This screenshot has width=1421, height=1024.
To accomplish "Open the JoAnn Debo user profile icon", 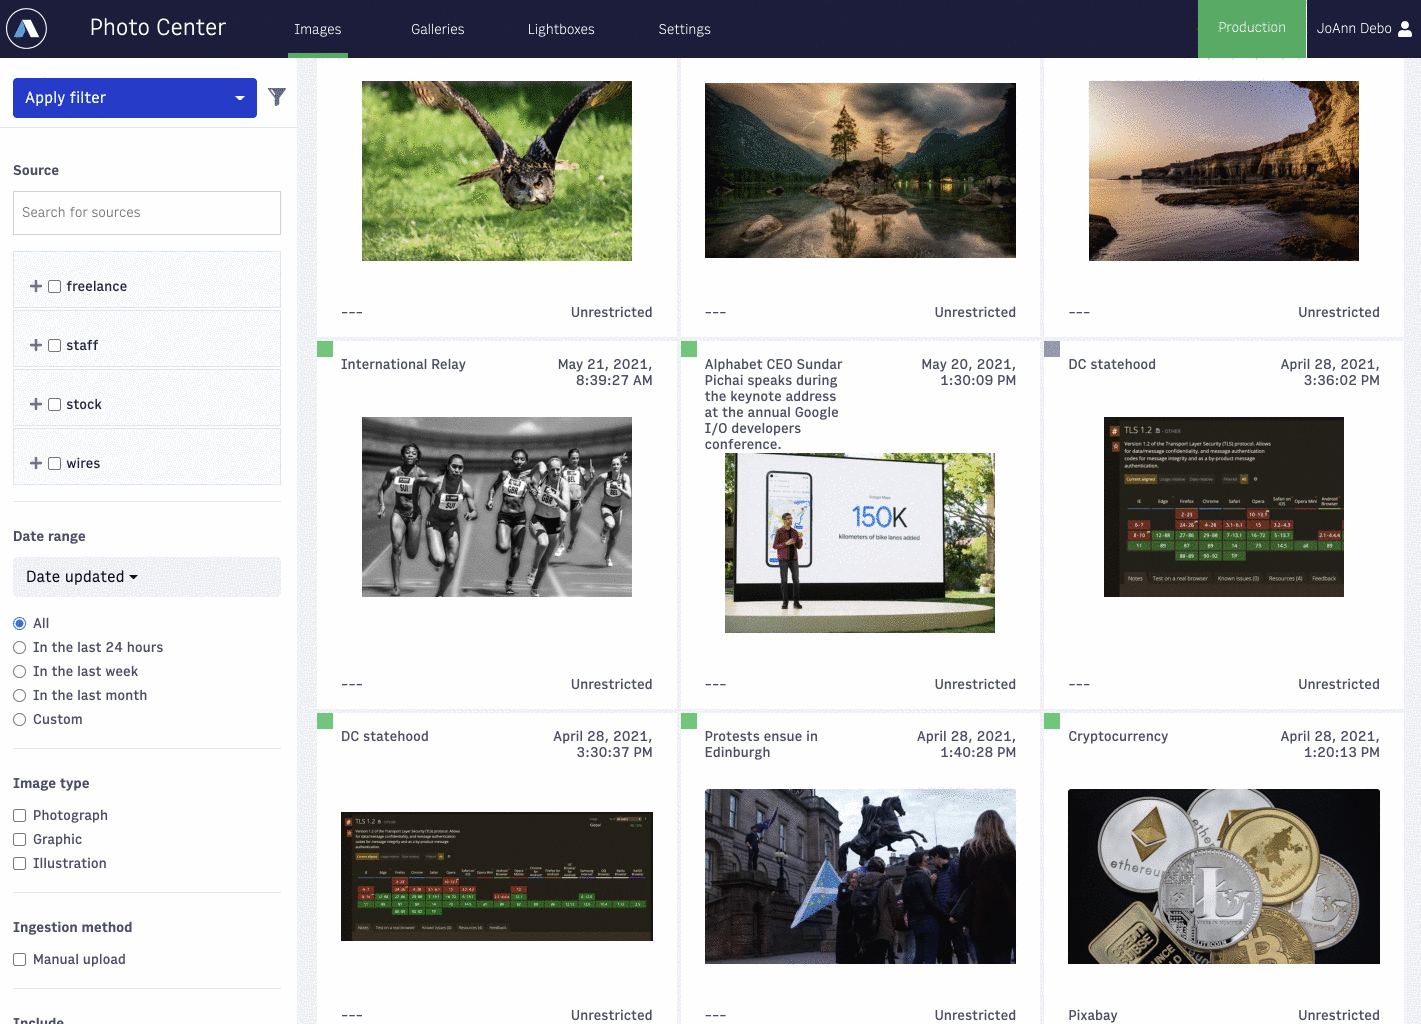I will [x=1404, y=29].
